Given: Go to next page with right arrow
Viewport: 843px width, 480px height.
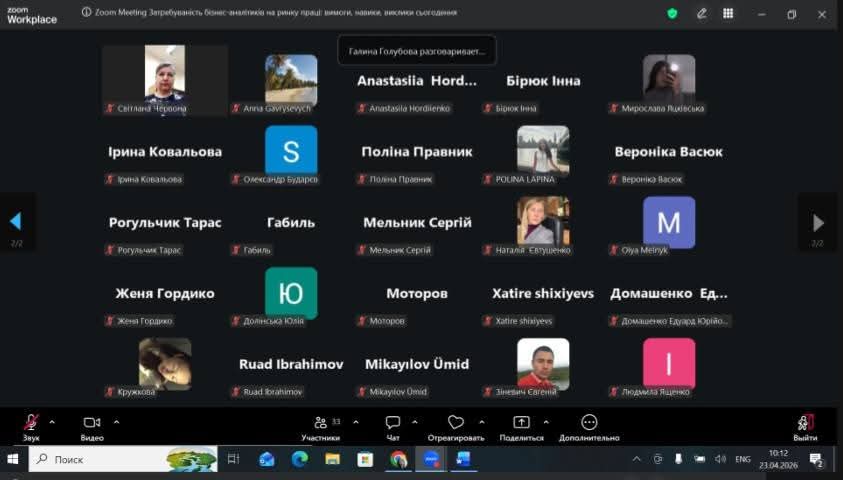Looking at the screenshot, I should click(x=818, y=222).
